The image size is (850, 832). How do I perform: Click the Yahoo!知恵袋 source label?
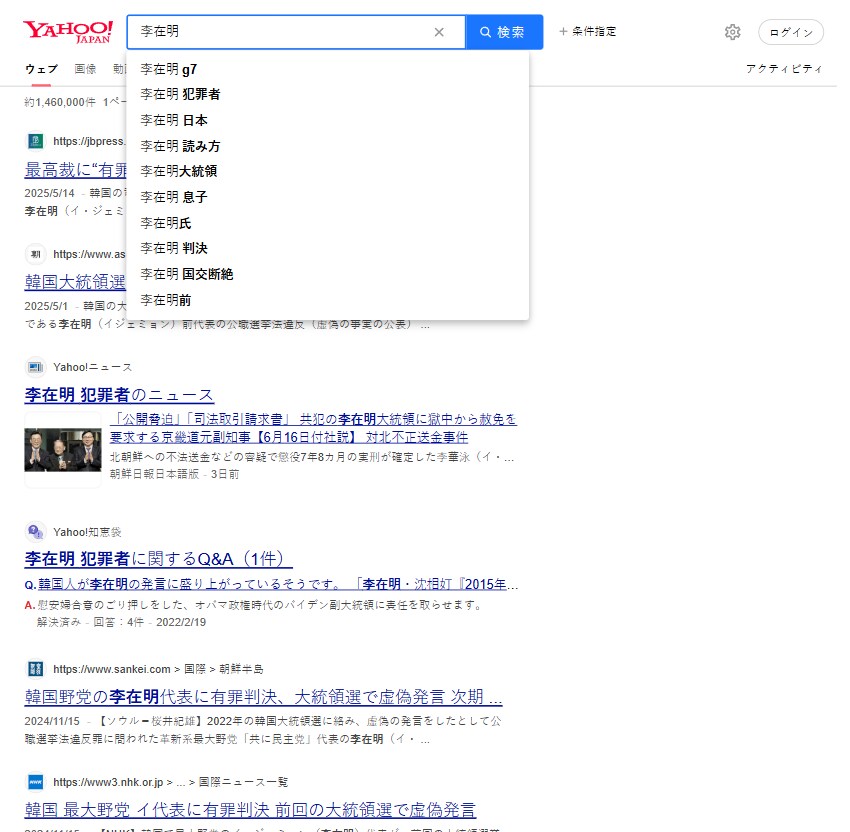click(87, 532)
